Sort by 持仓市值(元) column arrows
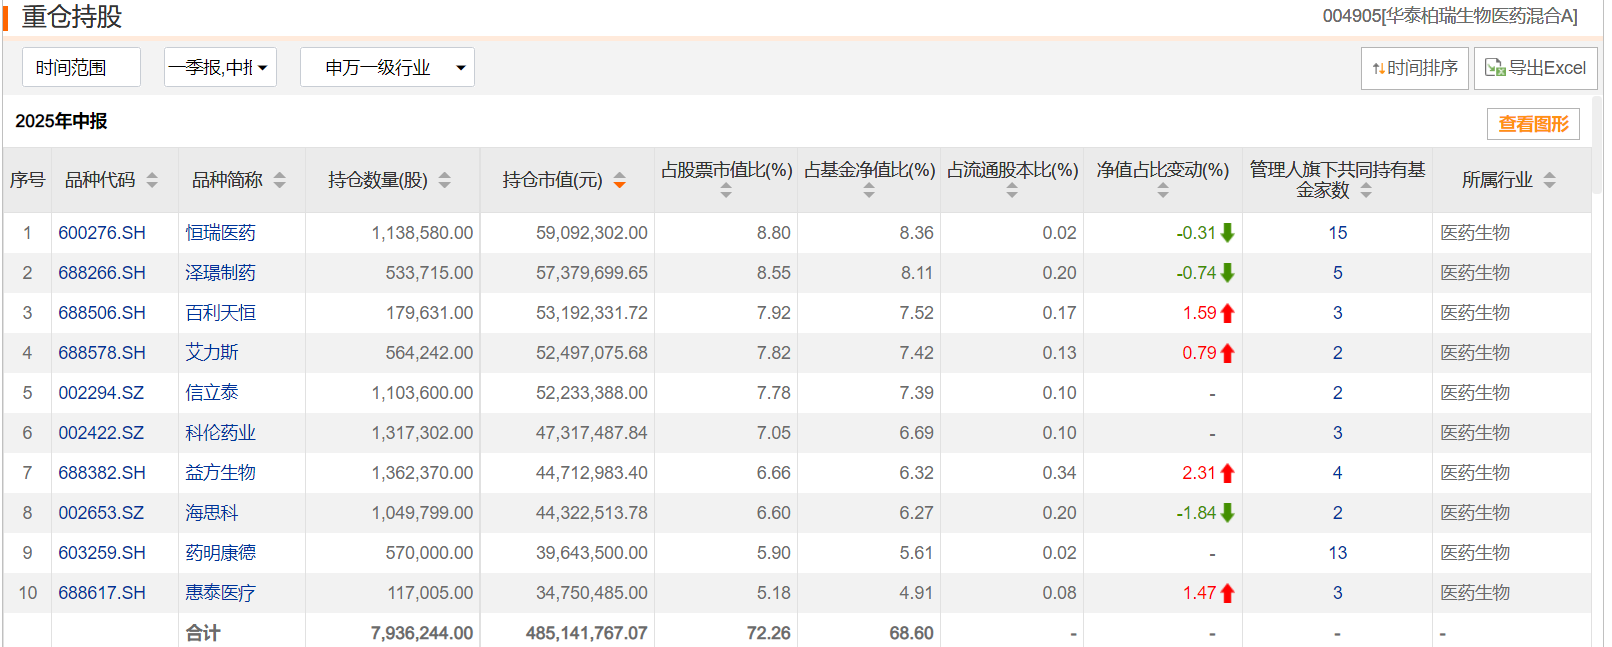The image size is (1612, 647). [x=620, y=180]
